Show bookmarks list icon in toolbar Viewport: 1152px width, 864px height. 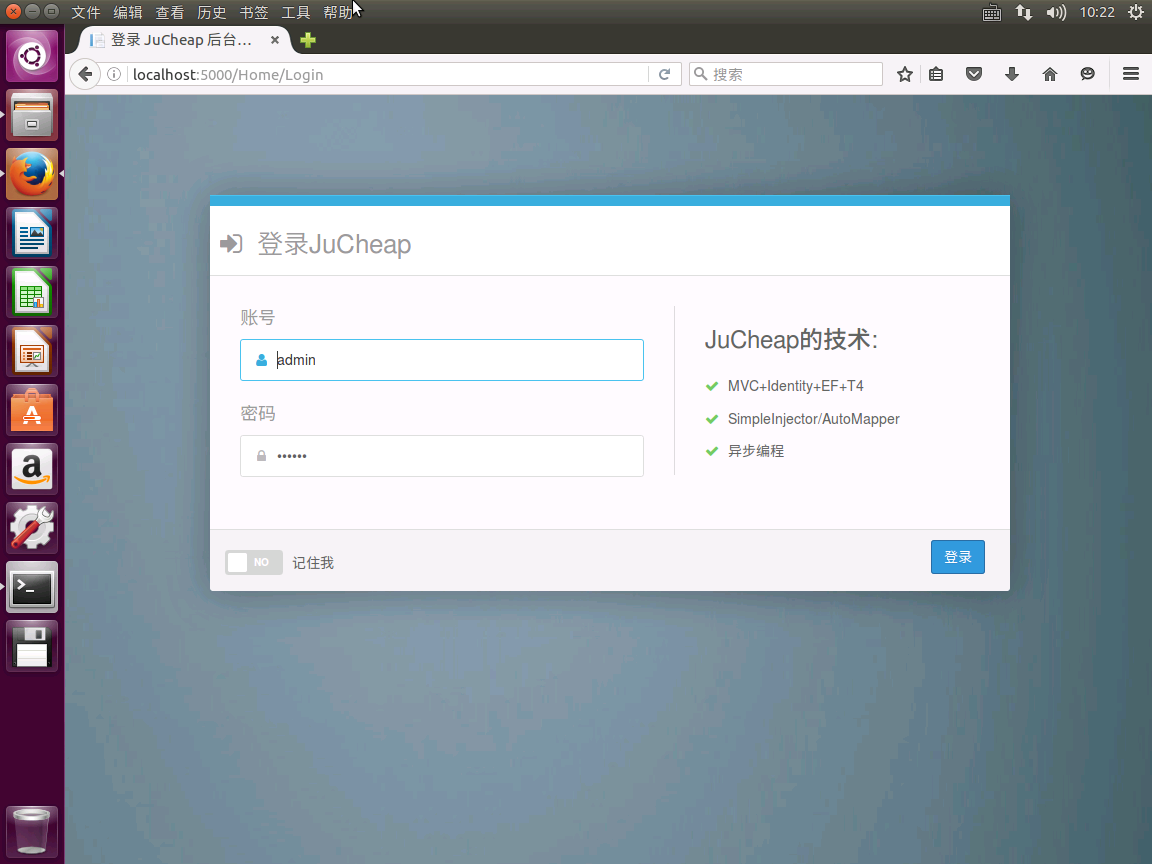[x=936, y=74]
